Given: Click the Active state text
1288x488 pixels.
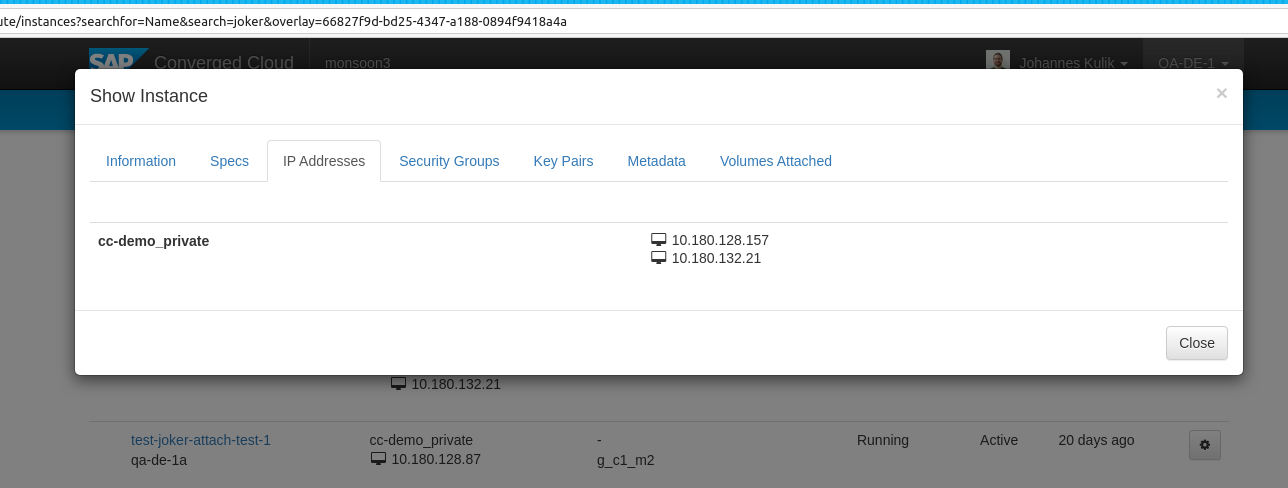Looking at the screenshot, I should point(999,440).
